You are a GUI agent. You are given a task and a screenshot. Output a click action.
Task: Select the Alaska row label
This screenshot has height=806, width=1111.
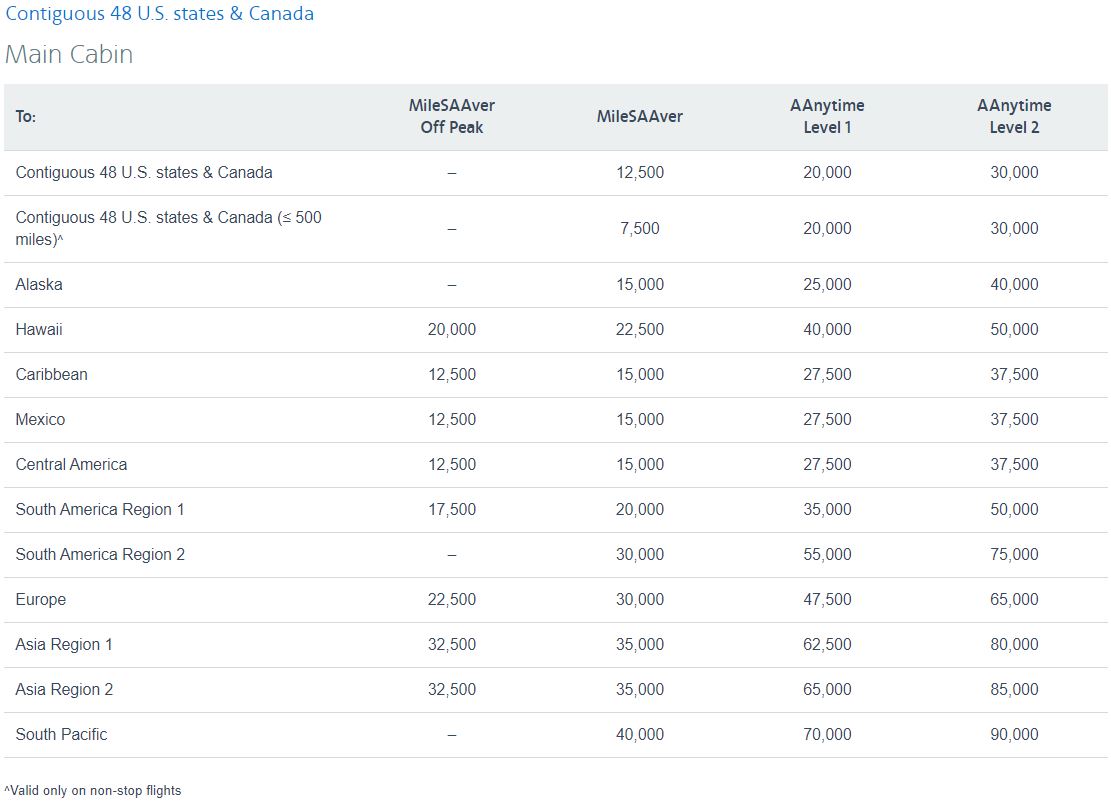(x=39, y=284)
